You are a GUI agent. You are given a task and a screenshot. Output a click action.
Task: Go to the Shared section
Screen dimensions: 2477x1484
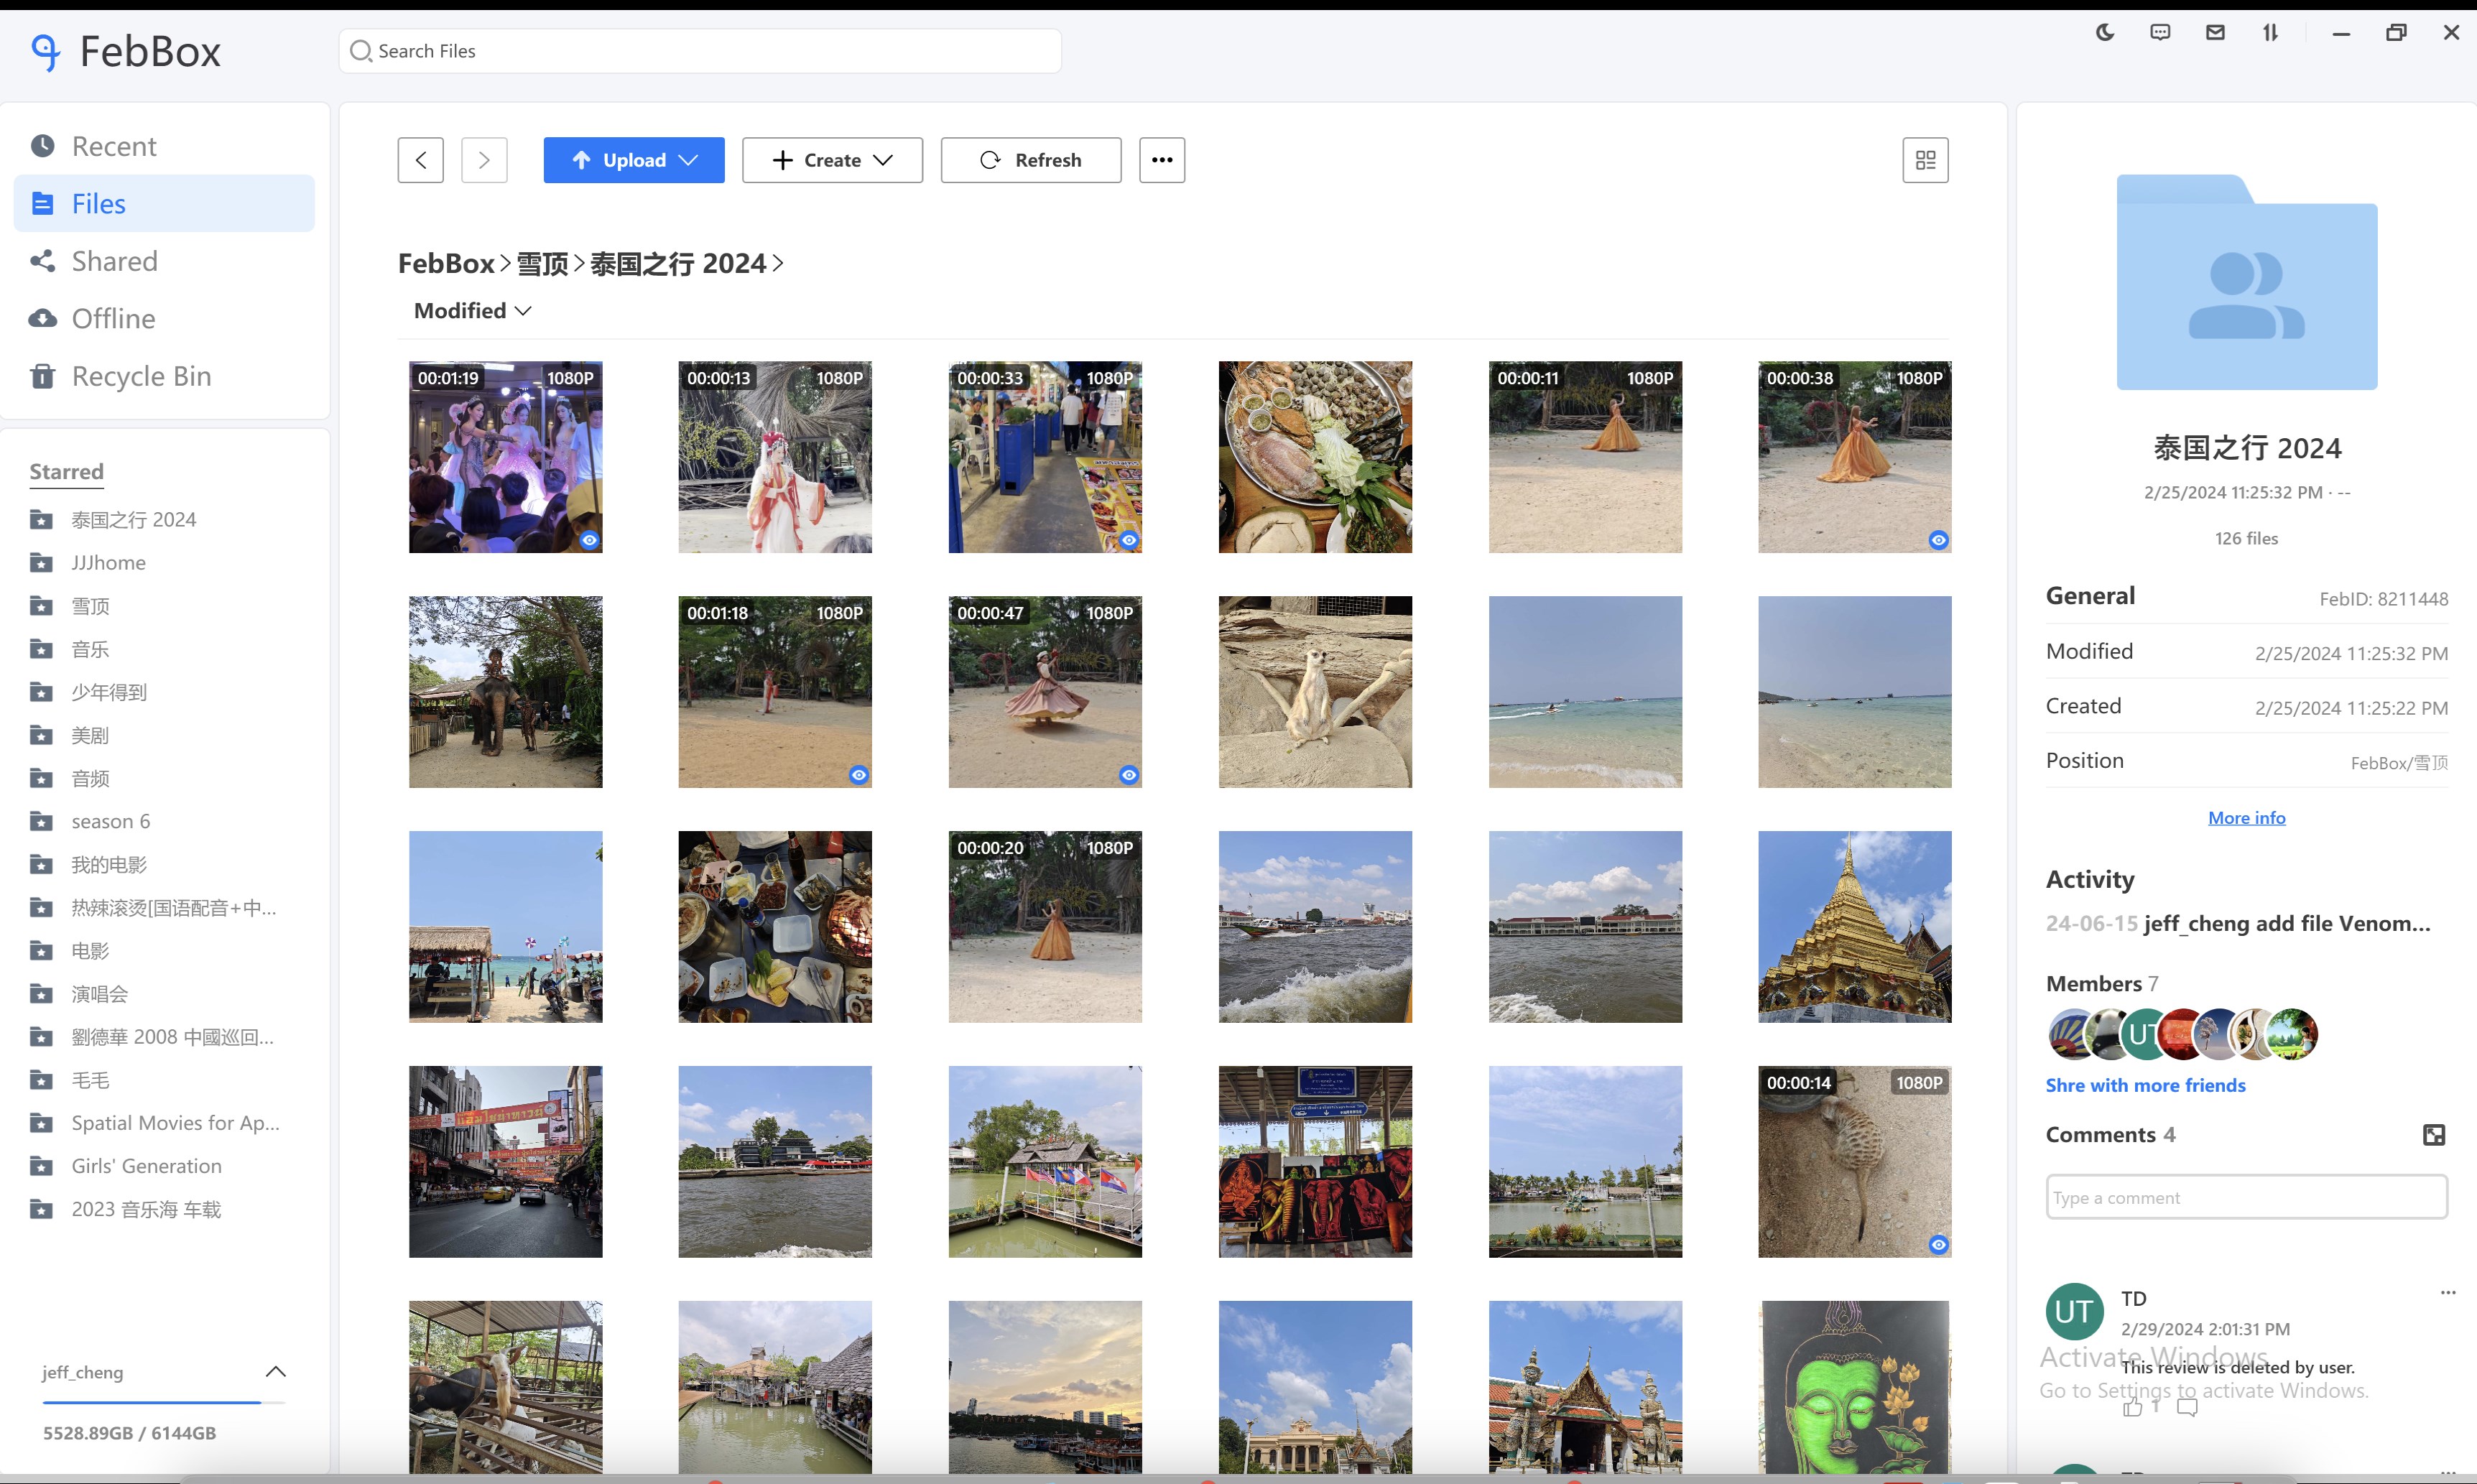click(x=114, y=261)
